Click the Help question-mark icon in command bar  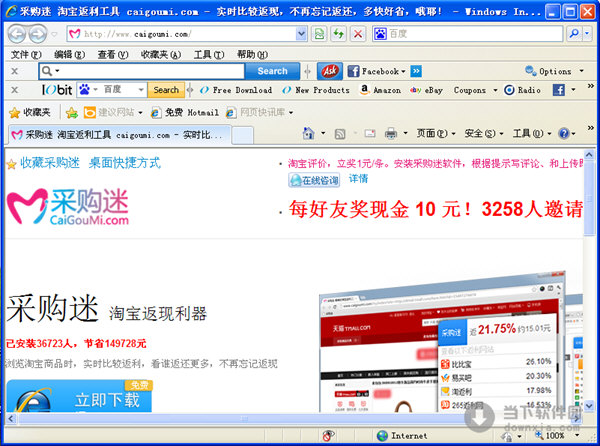tap(564, 133)
